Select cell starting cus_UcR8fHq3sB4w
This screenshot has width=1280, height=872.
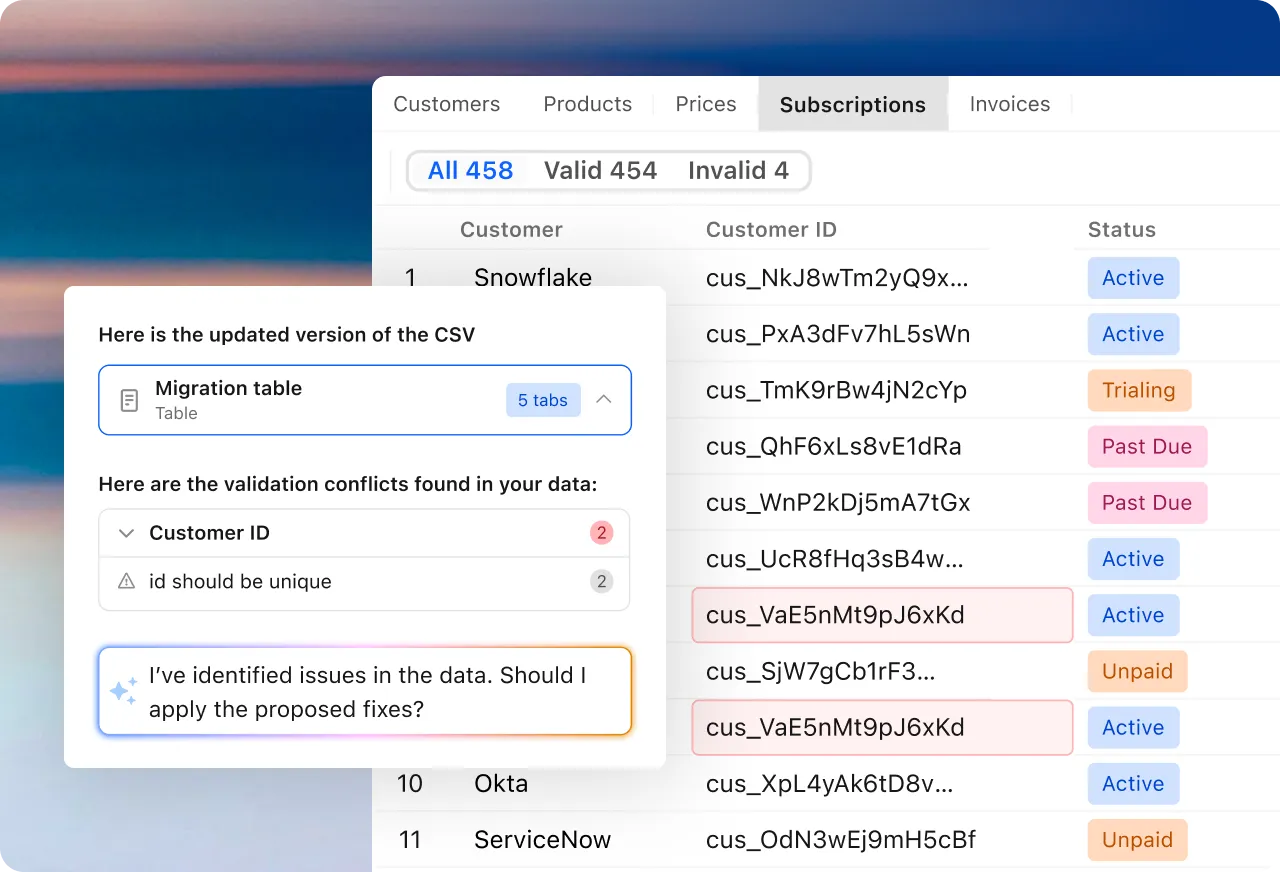click(x=837, y=558)
